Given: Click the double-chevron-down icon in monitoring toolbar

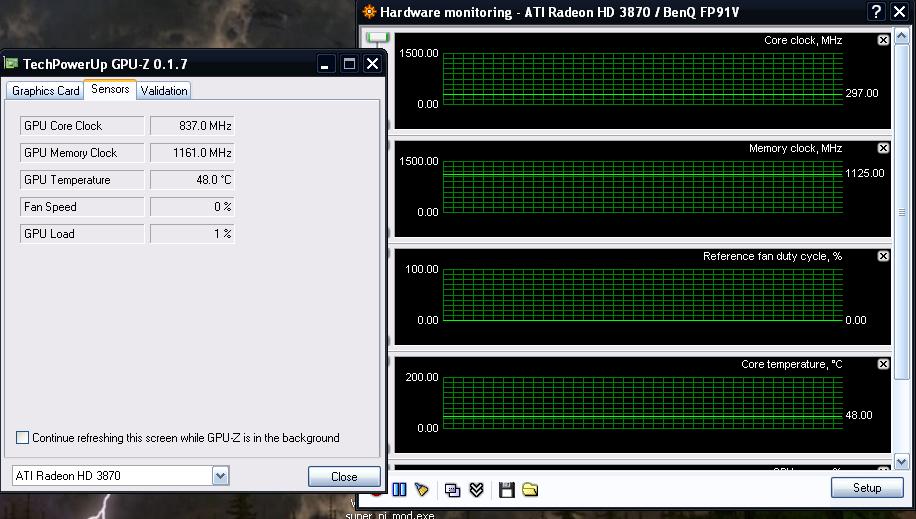Looking at the screenshot, I should 477,490.
